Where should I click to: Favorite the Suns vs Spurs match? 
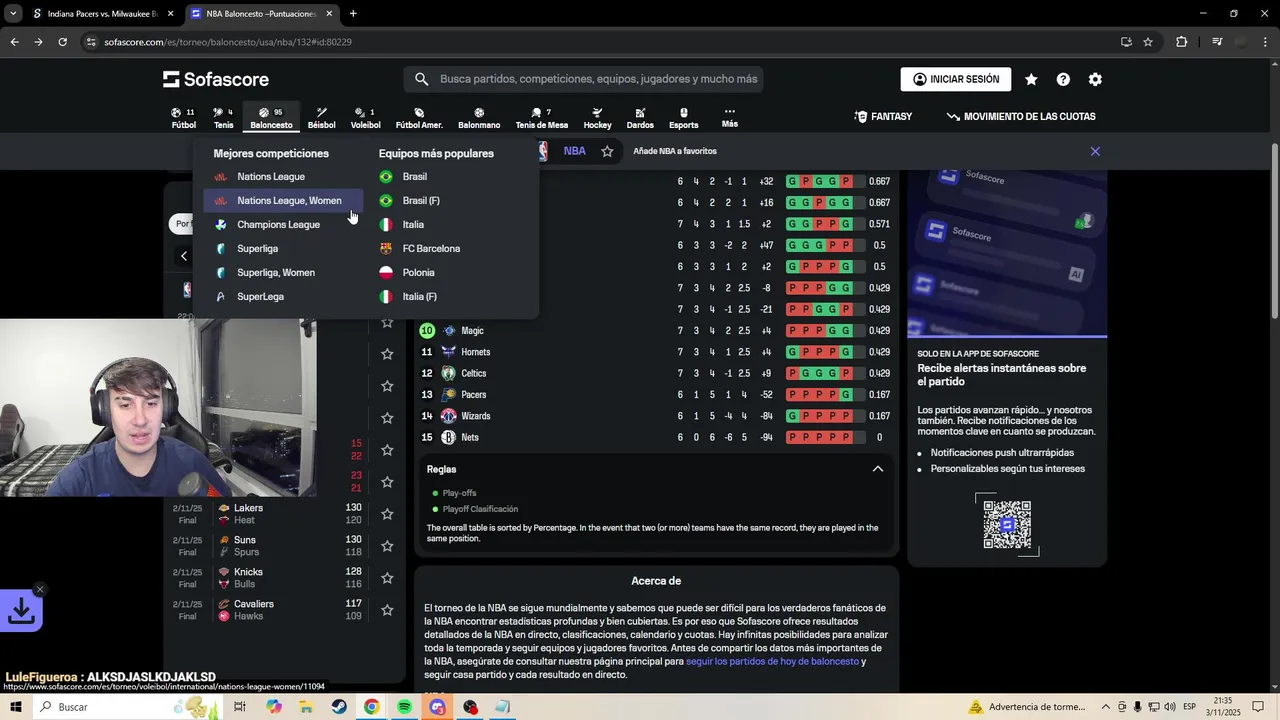point(387,546)
